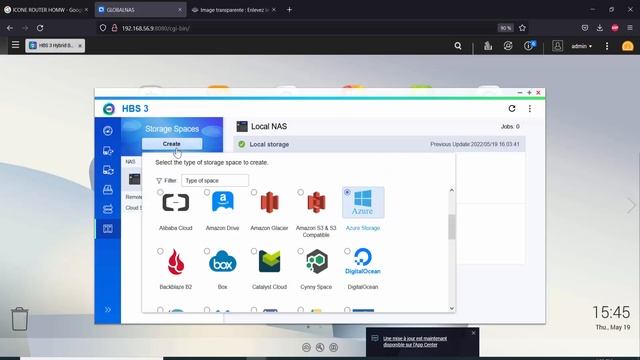Open the Sync sidebar icon
Image resolution: width=640 pixels, height=360 pixels.
point(108,170)
